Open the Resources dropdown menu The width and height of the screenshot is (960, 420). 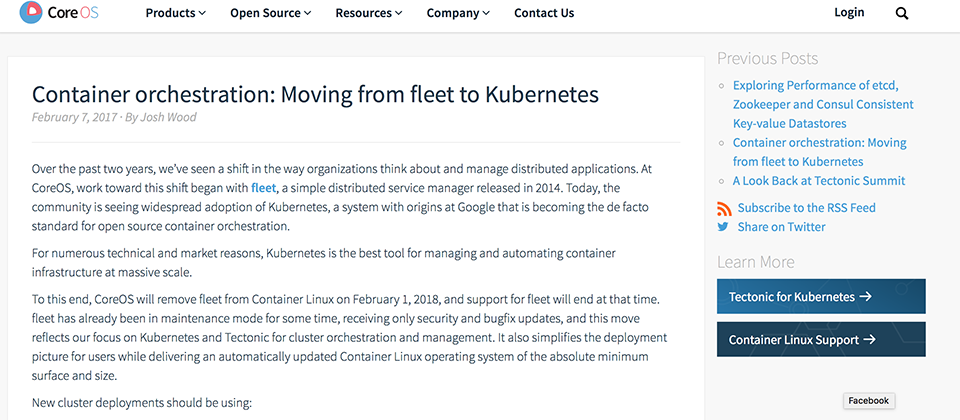[x=369, y=13]
